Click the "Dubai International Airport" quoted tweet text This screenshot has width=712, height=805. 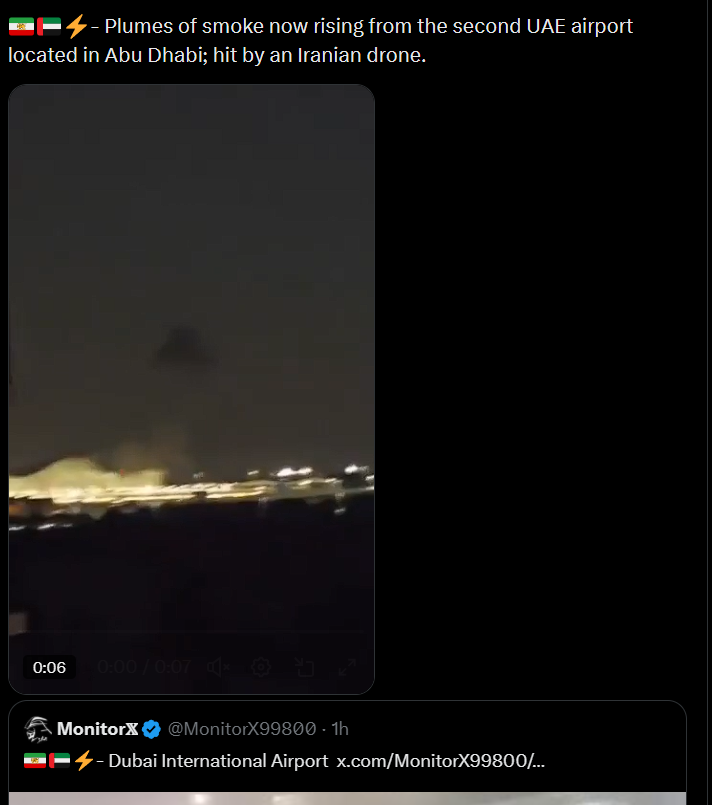click(217, 761)
